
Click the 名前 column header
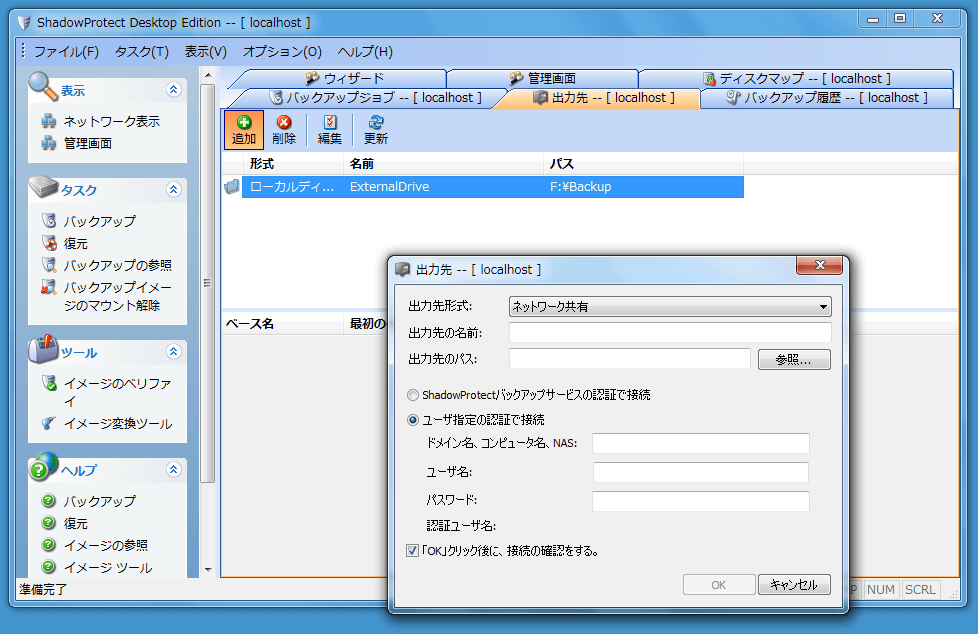(x=443, y=164)
